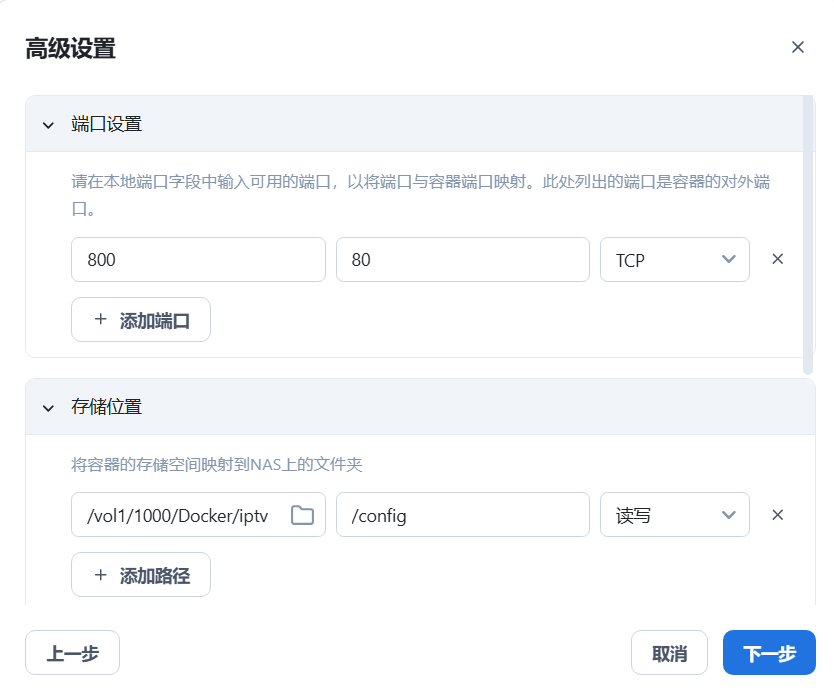834x690 pixels.
Task: Proceed with 下一步
Action: pyautogui.click(x=770, y=653)
